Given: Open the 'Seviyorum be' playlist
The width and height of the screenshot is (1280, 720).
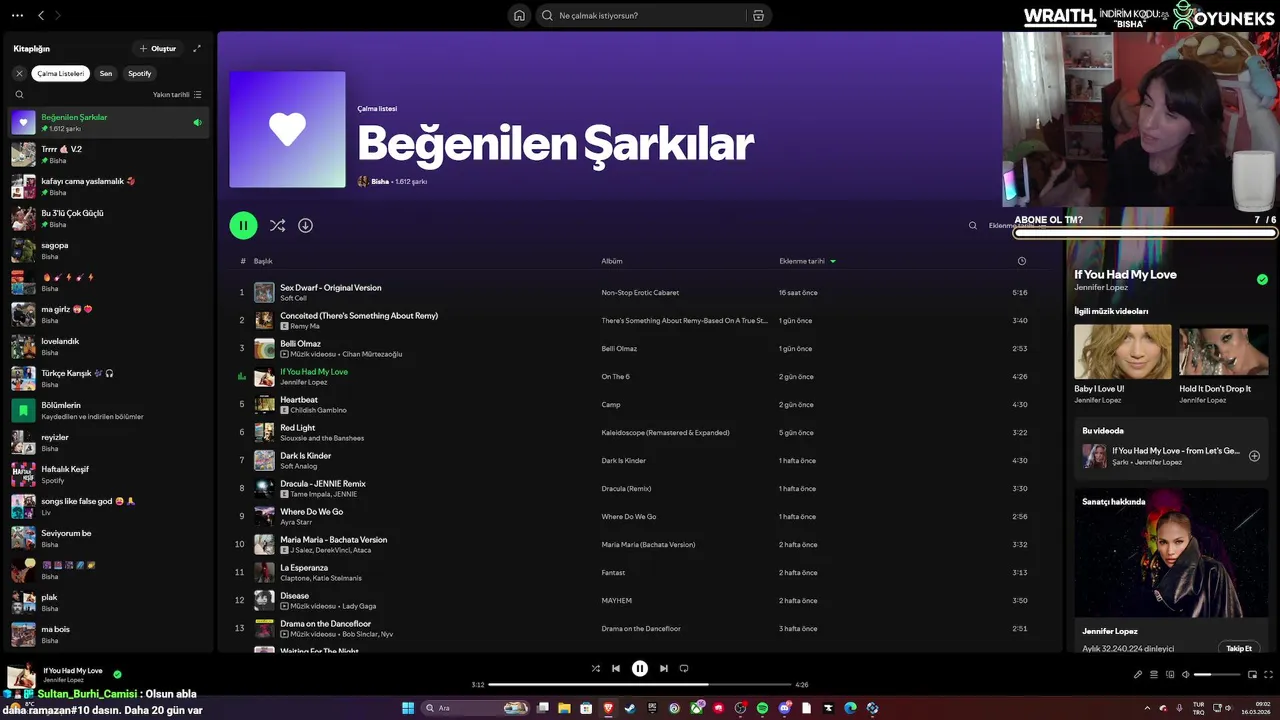Looking at the screenshot, I should point(108,539).
